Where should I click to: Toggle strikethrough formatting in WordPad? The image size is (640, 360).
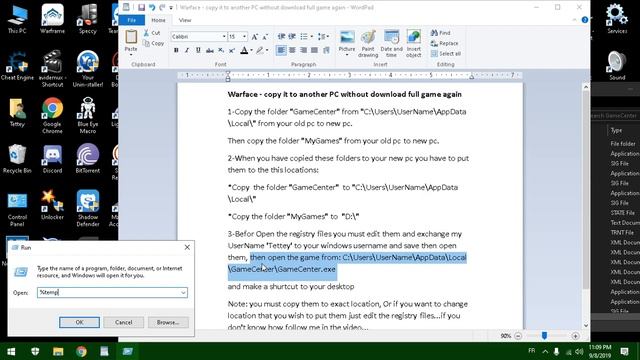[209, 50]
